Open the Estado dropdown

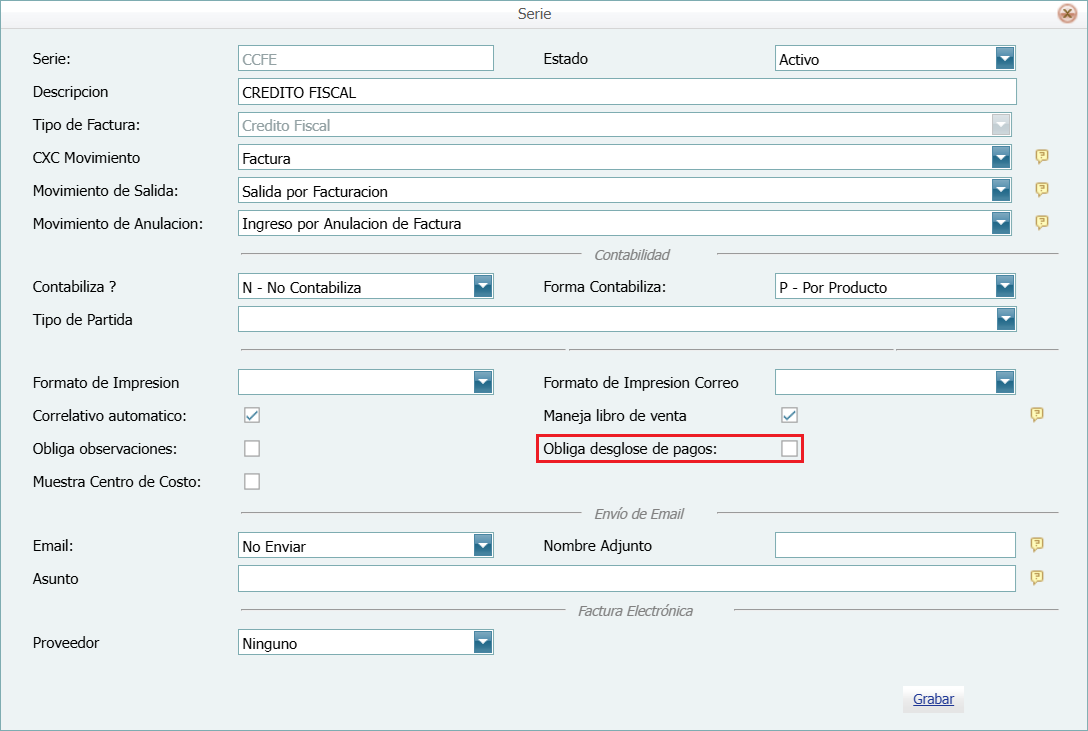(1005, 59)
